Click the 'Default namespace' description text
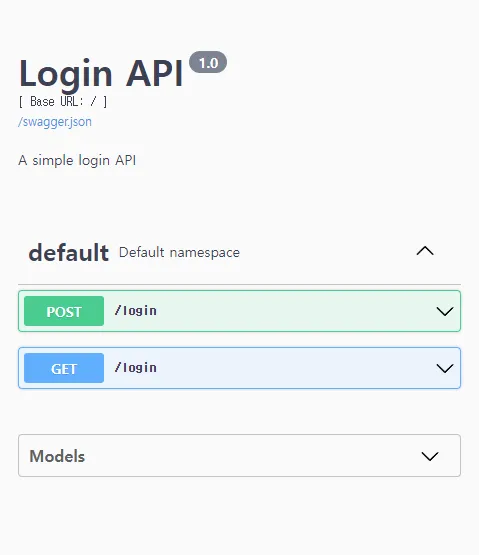Screen dimensions: 479x555 click(x=179, y=253)
